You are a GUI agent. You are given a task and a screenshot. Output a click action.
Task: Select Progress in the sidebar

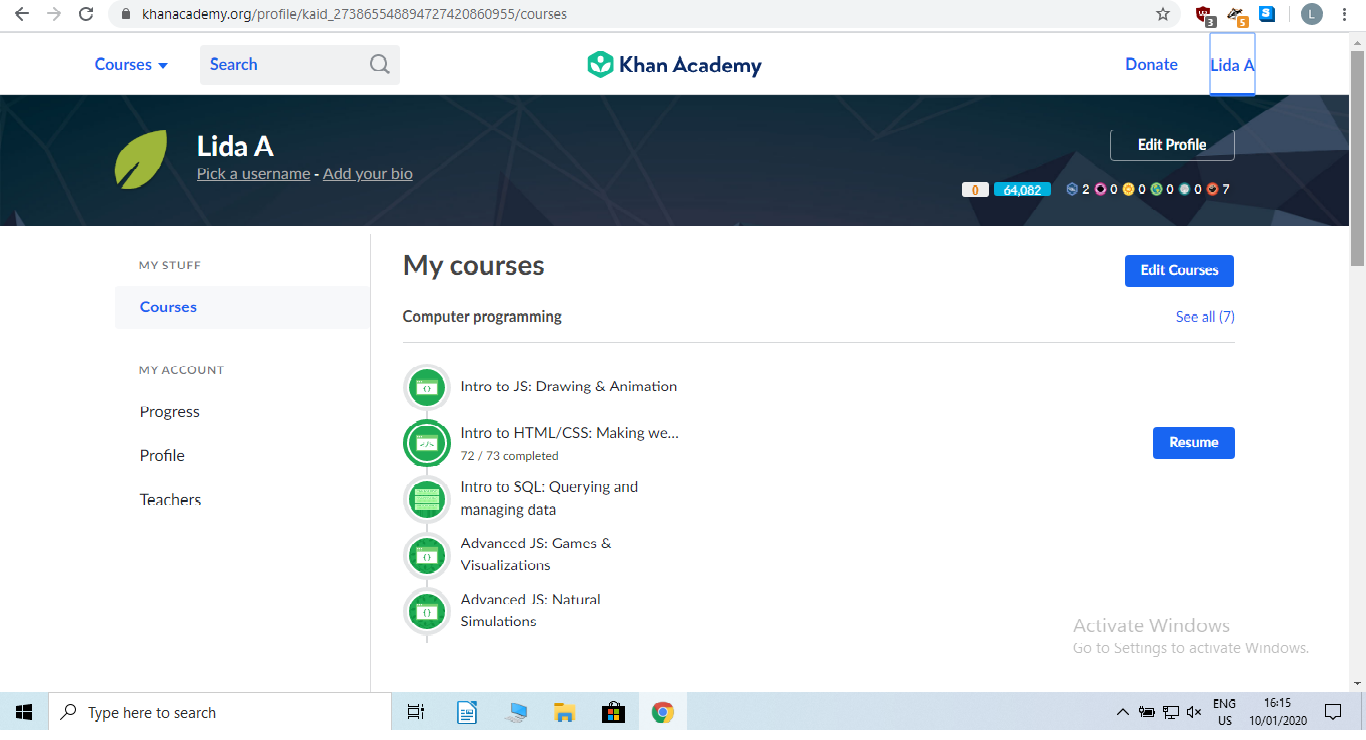click(x=170, y=412)
